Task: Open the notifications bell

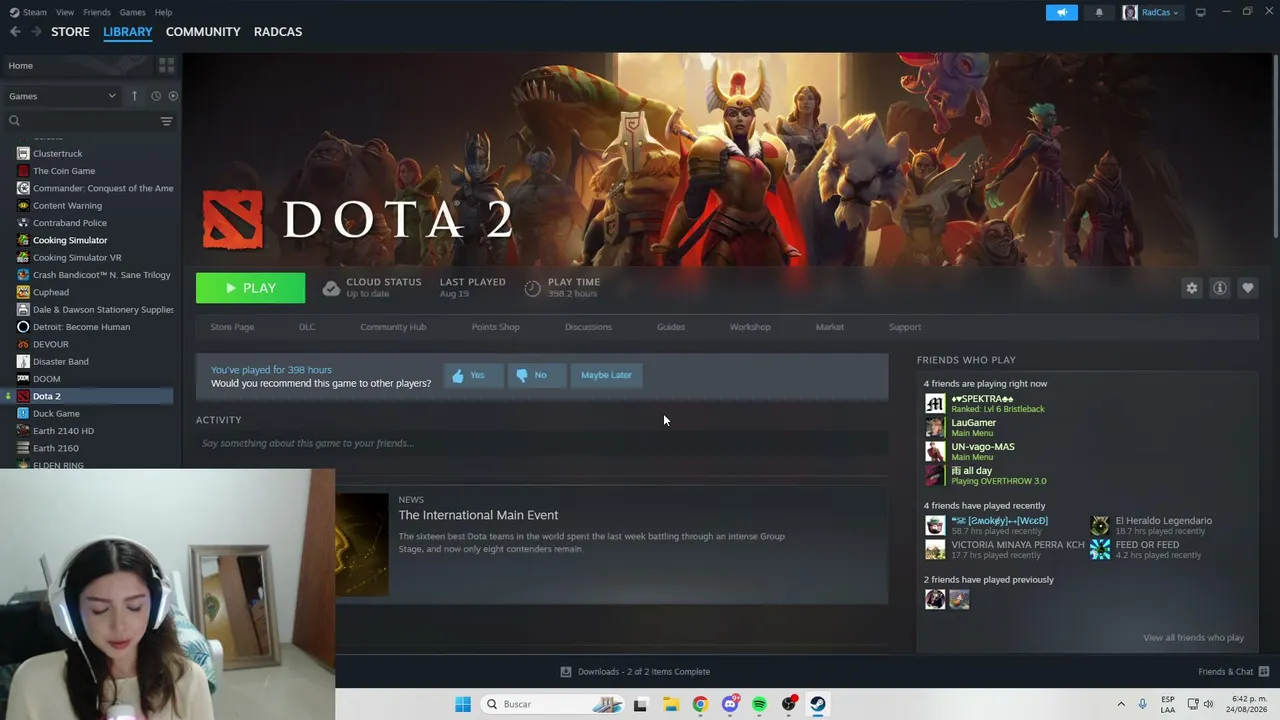Action: click(1099, 12)
